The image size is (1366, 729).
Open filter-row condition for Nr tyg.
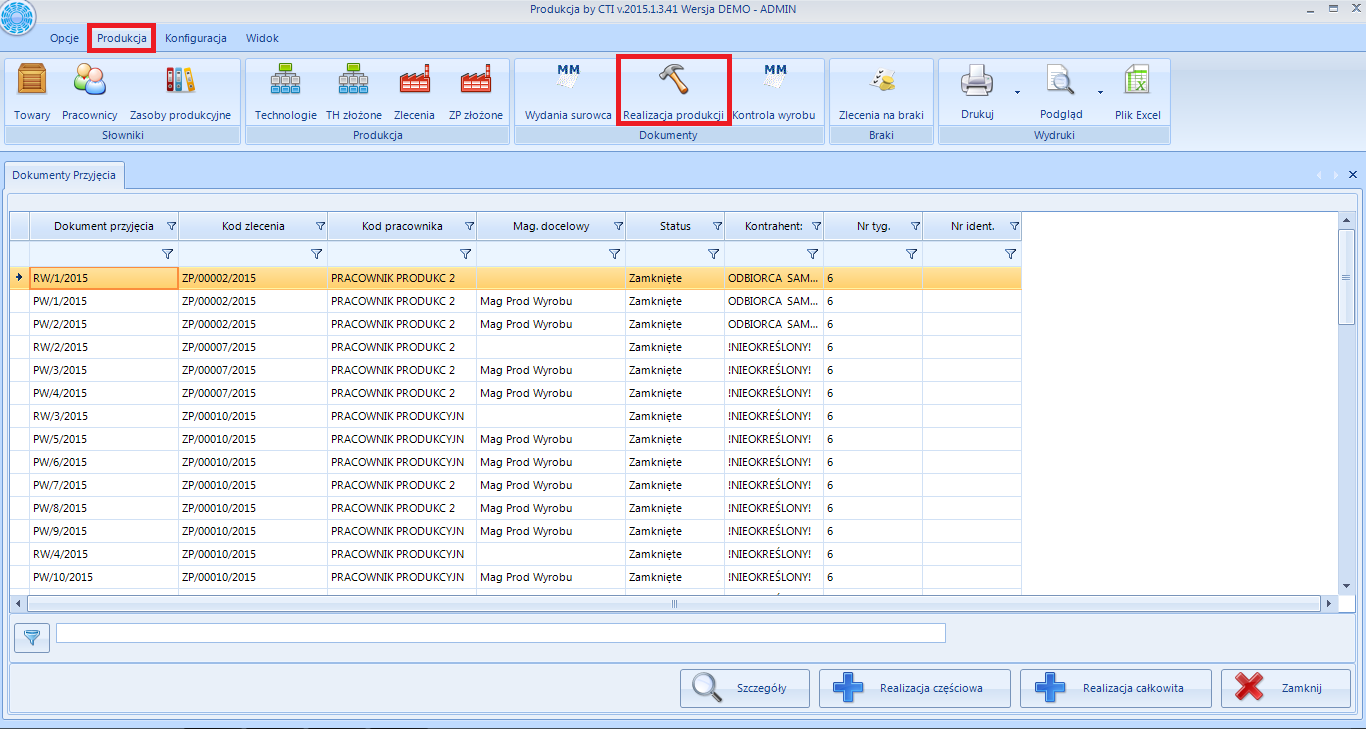point(912,254)
